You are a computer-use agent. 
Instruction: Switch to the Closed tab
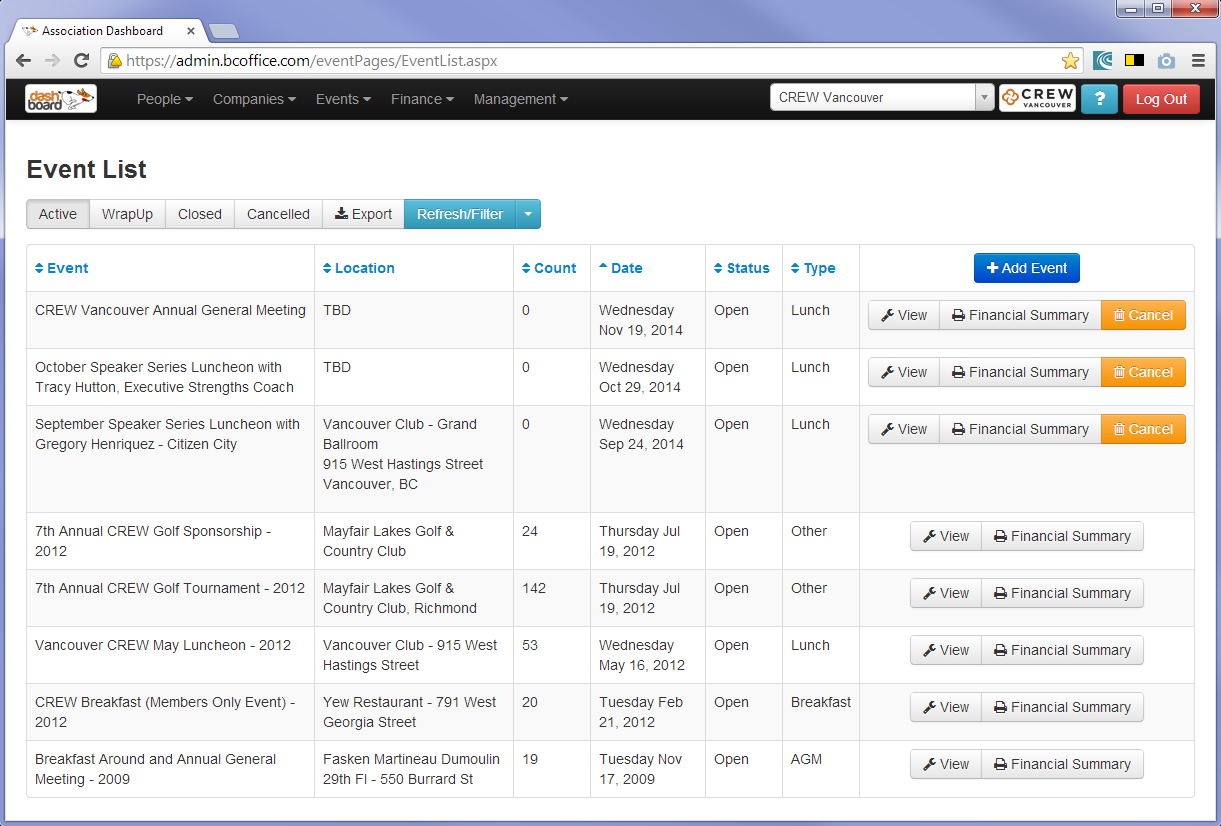click(200, 214)
